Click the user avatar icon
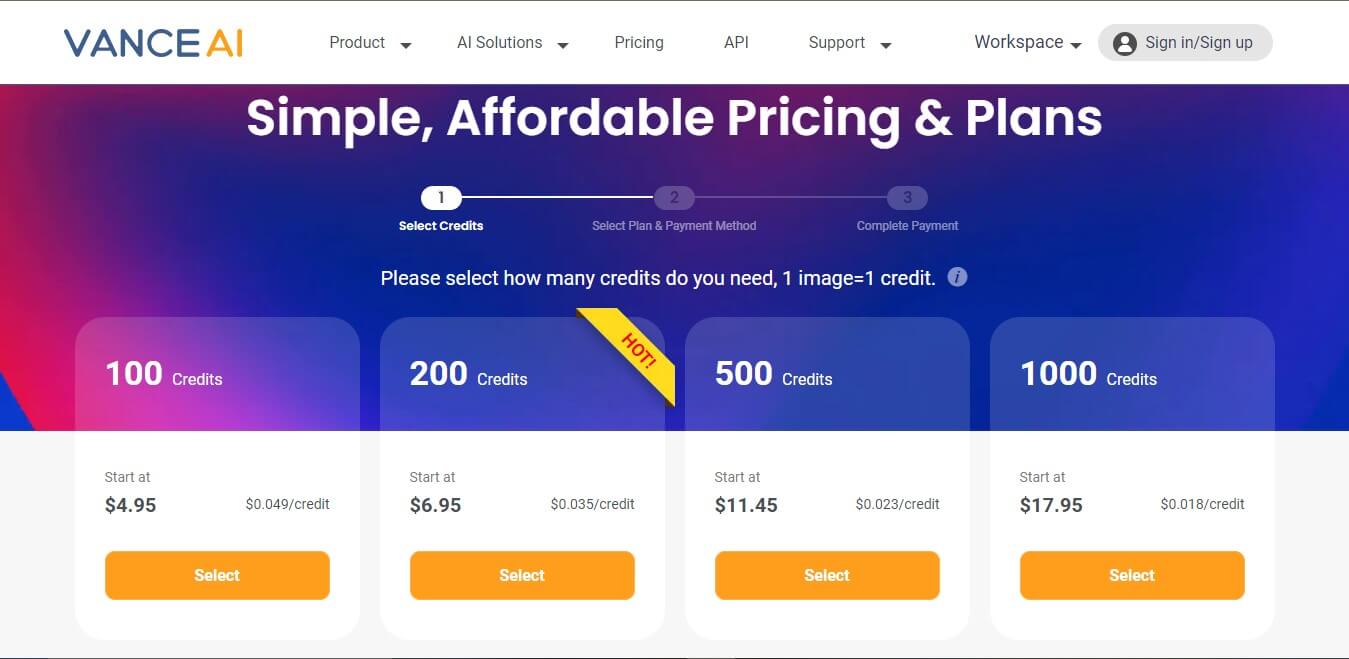This screenshot has width=1349, height=659. pos(1124,43)
